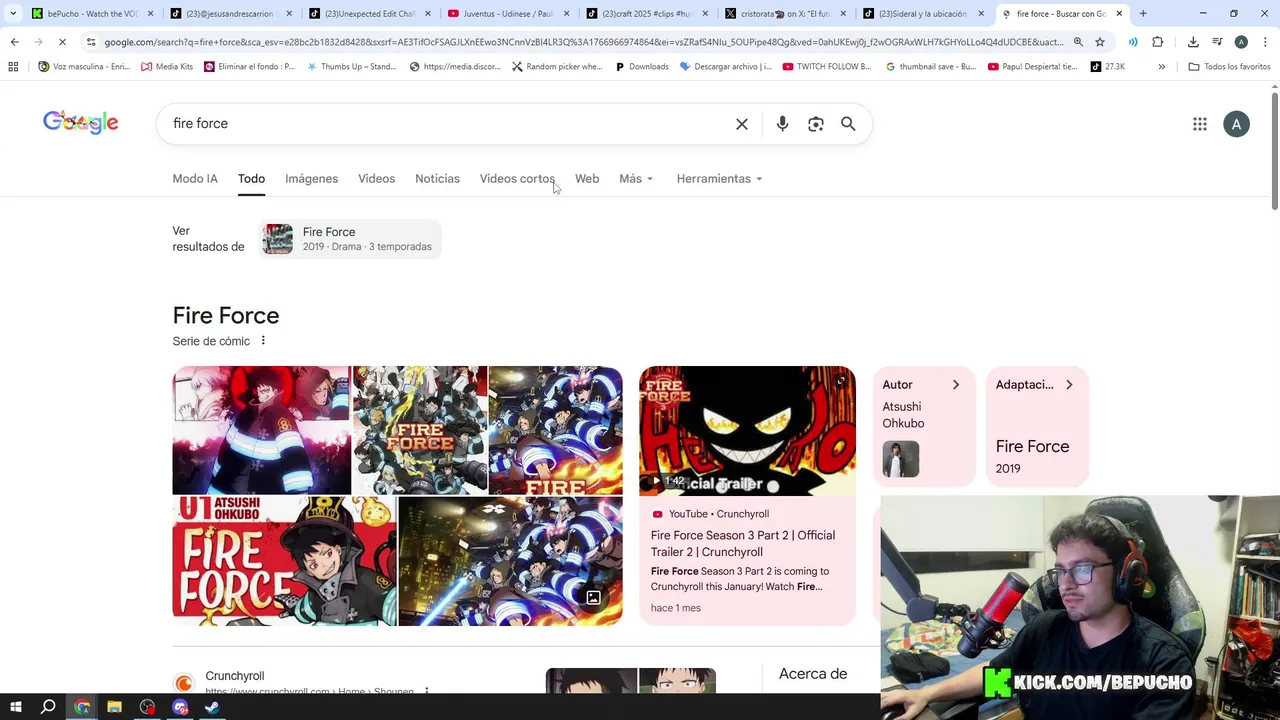The width and height of the screenshot is (1280, 720).
Task: Expand the Autor card arrow
Action: [x=955, y=385]
